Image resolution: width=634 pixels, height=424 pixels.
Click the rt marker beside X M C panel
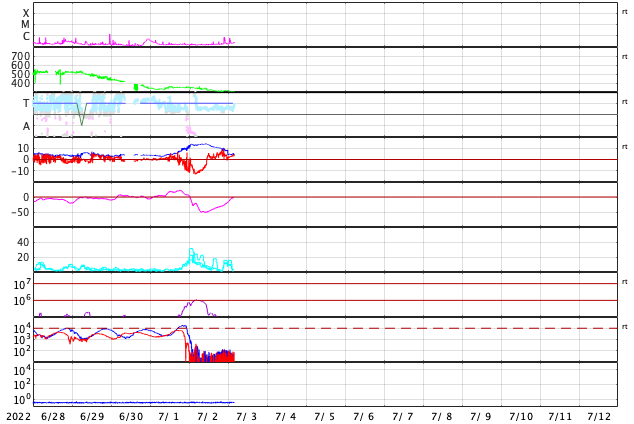(625, 12)
